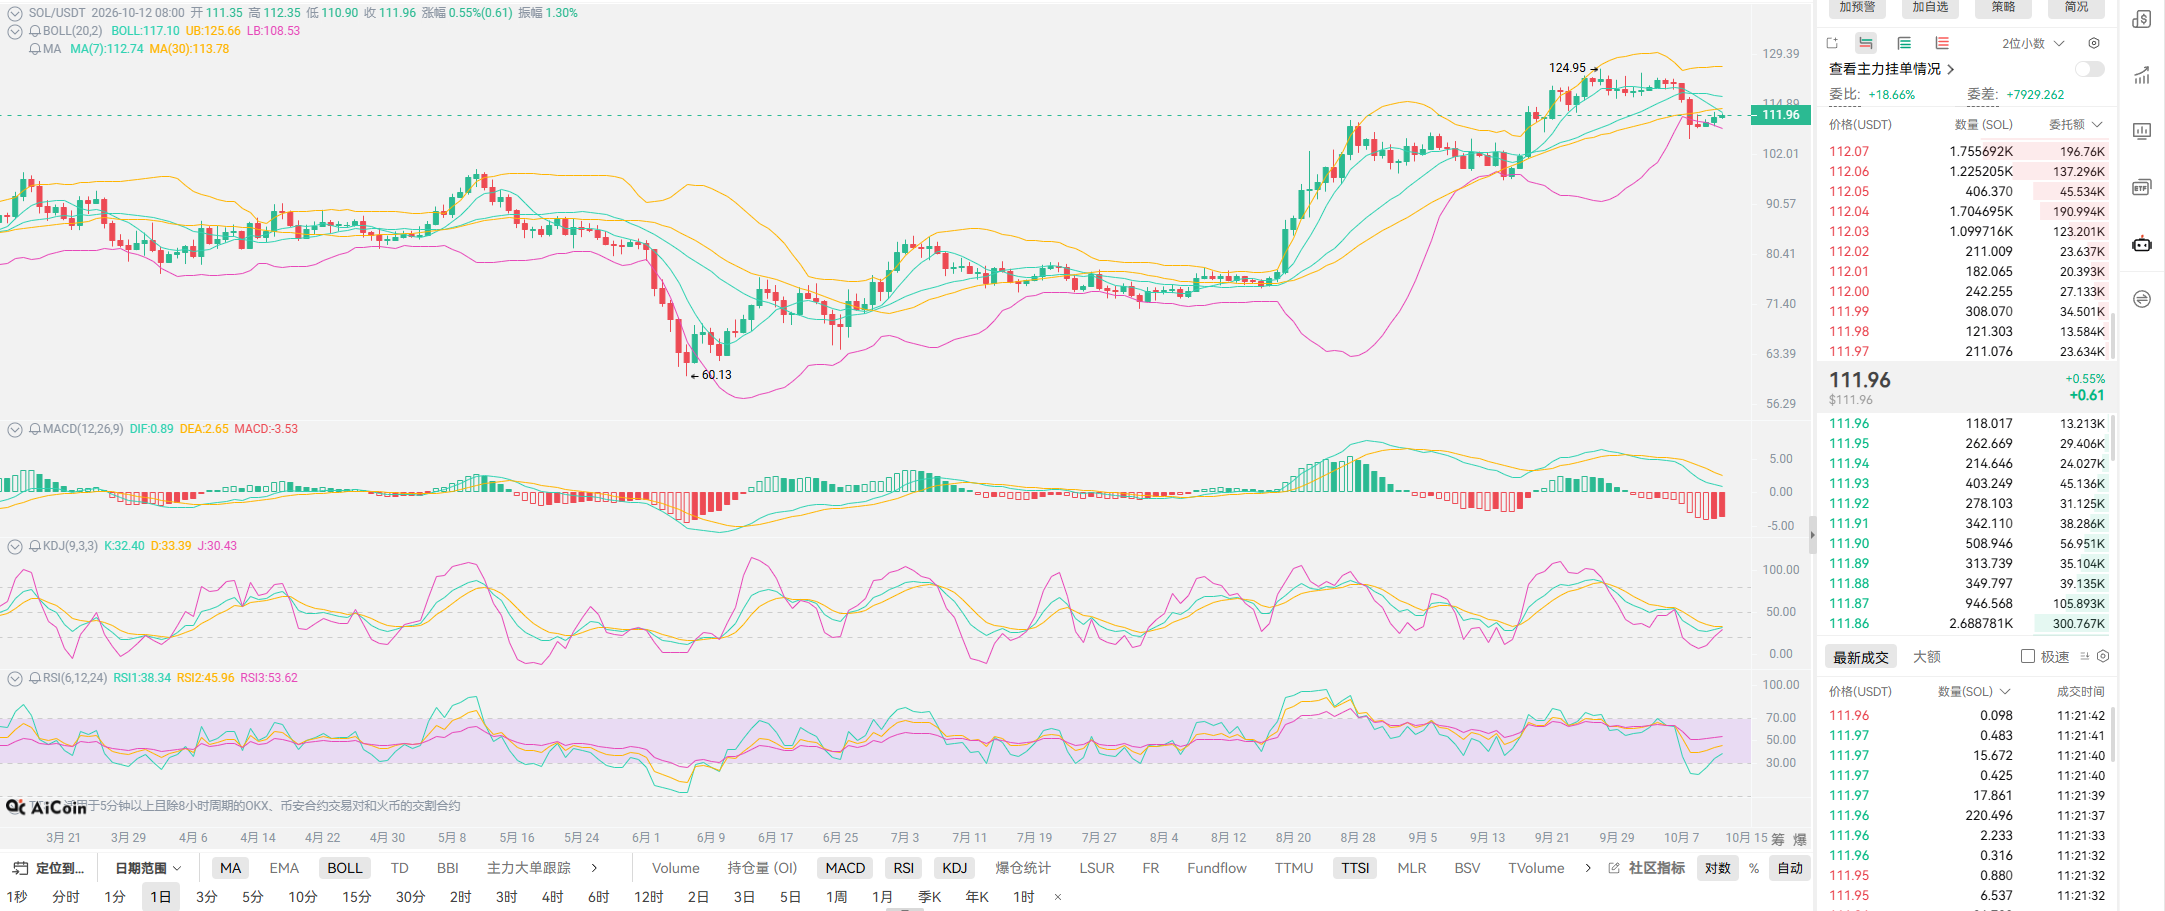
Task: Show buy orders only in order book
Action: point(1904,43)
